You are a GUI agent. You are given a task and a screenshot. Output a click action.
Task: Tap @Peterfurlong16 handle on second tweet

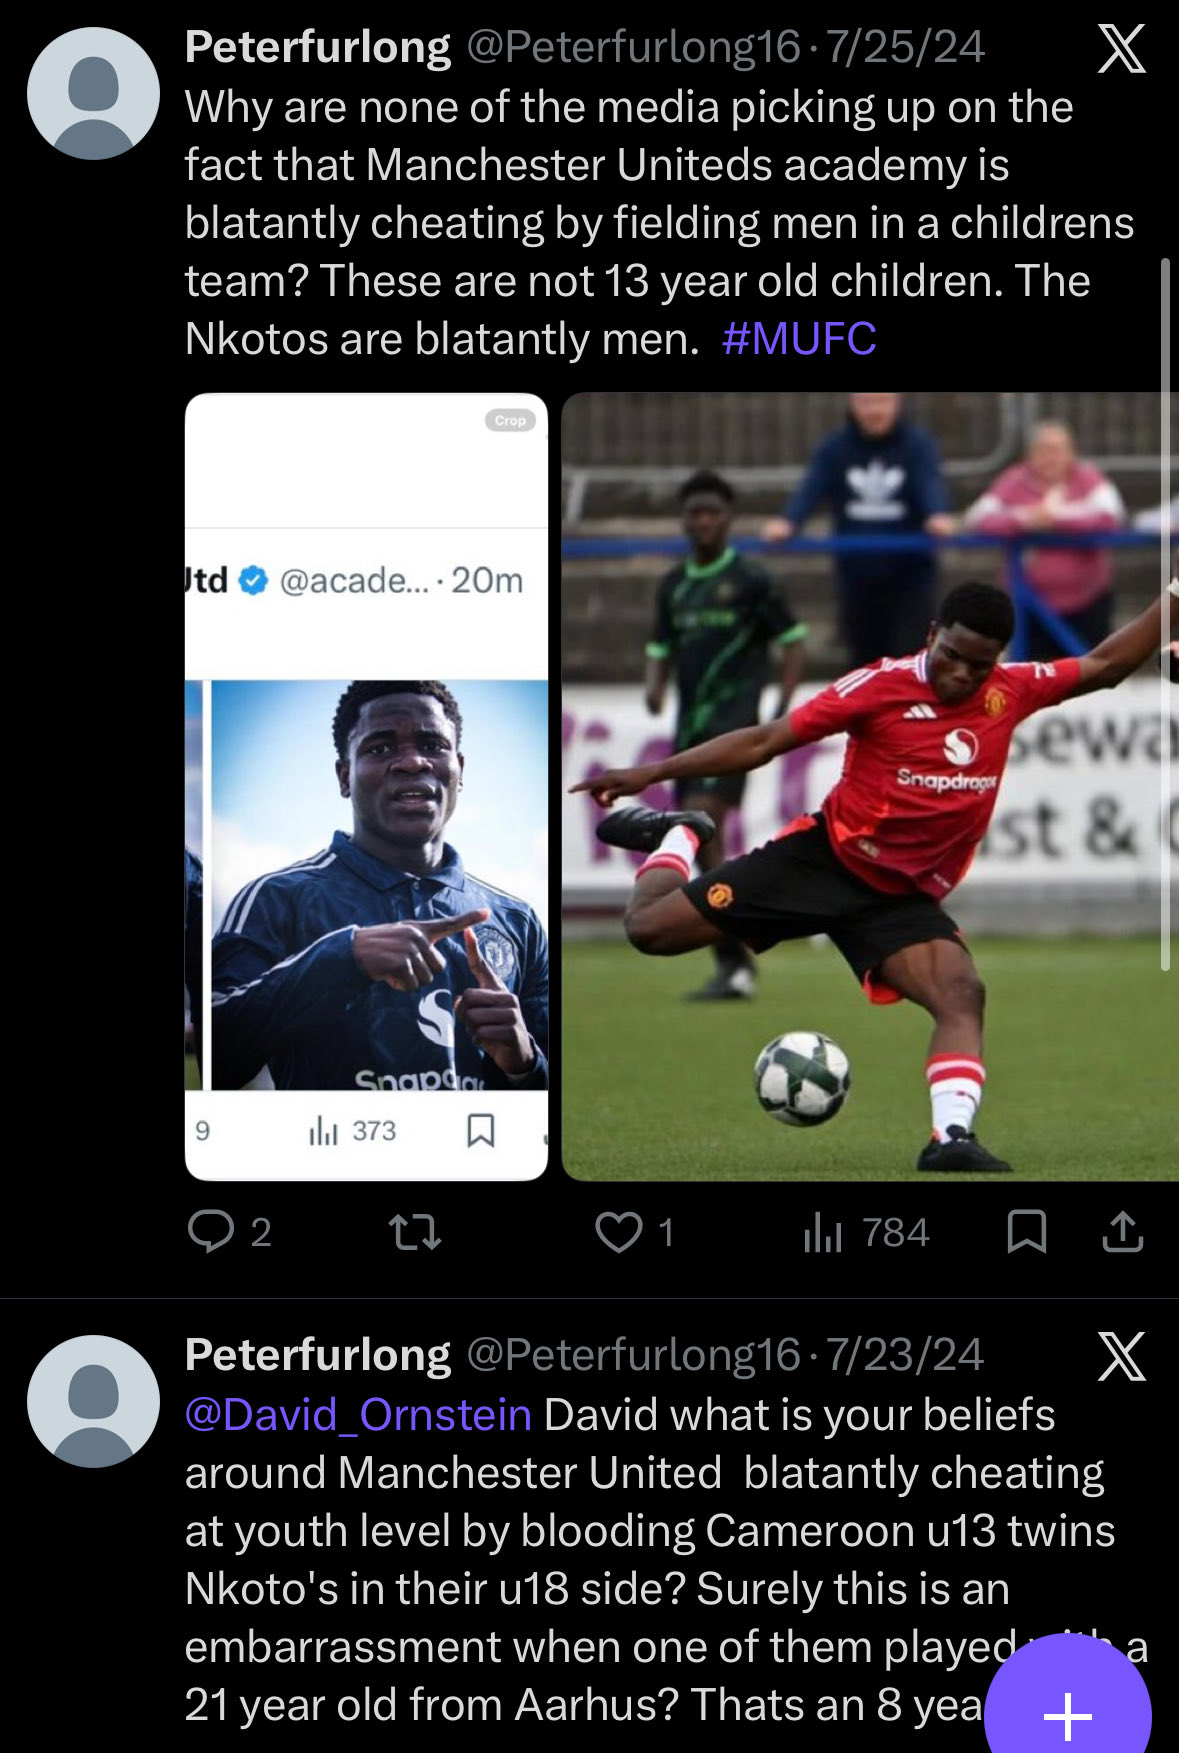[634, 1355]
